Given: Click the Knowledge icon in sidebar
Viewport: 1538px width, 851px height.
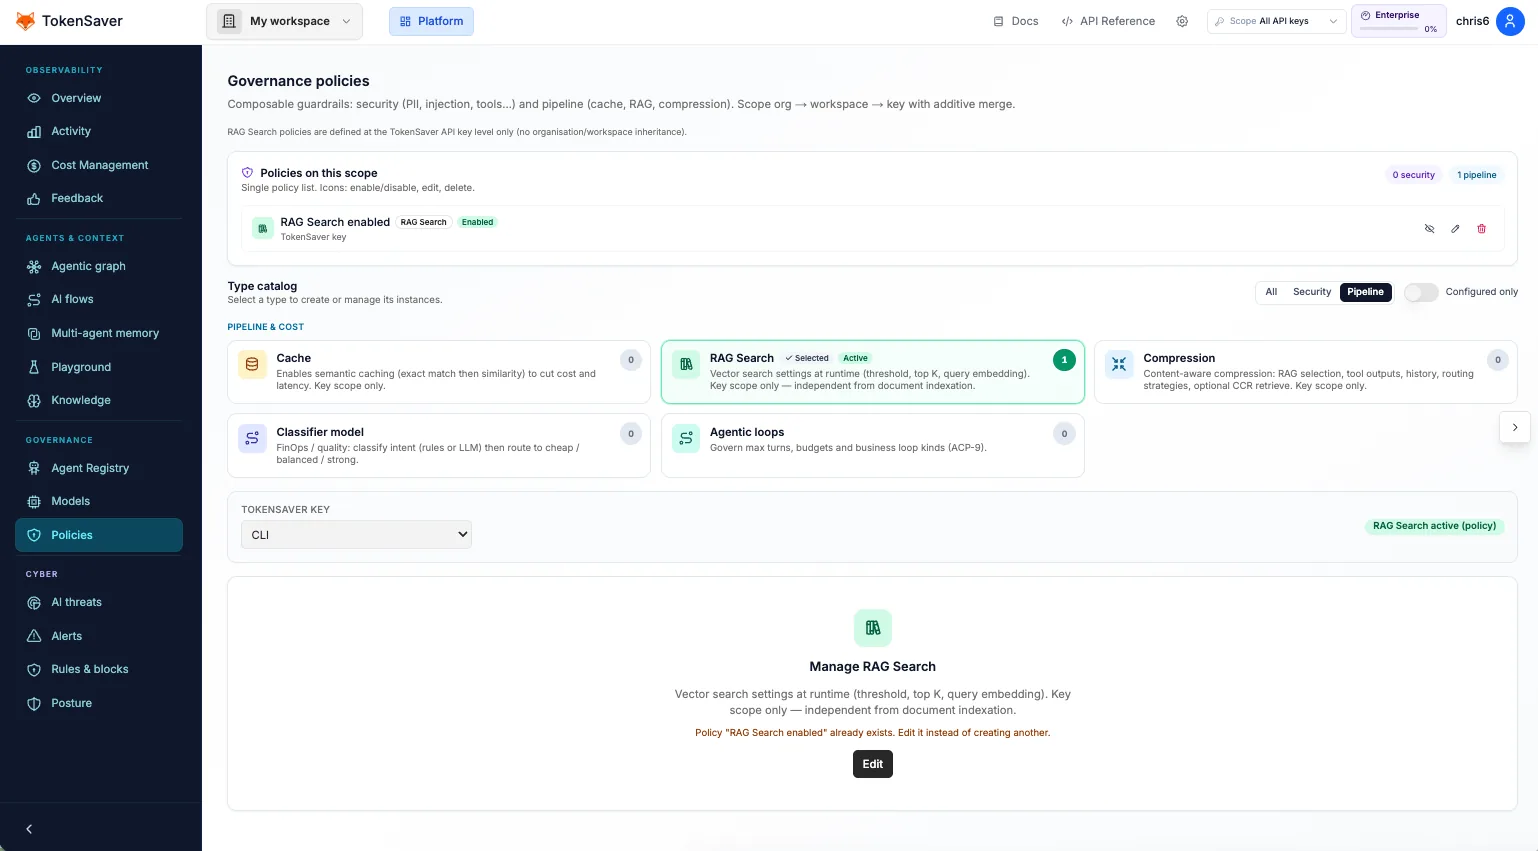Looking at the screenshot, I should tap(34, 400).
